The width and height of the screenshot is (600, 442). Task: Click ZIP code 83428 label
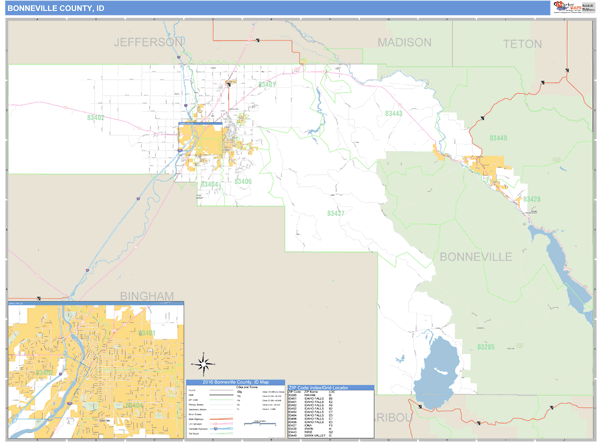pos(532,199)
